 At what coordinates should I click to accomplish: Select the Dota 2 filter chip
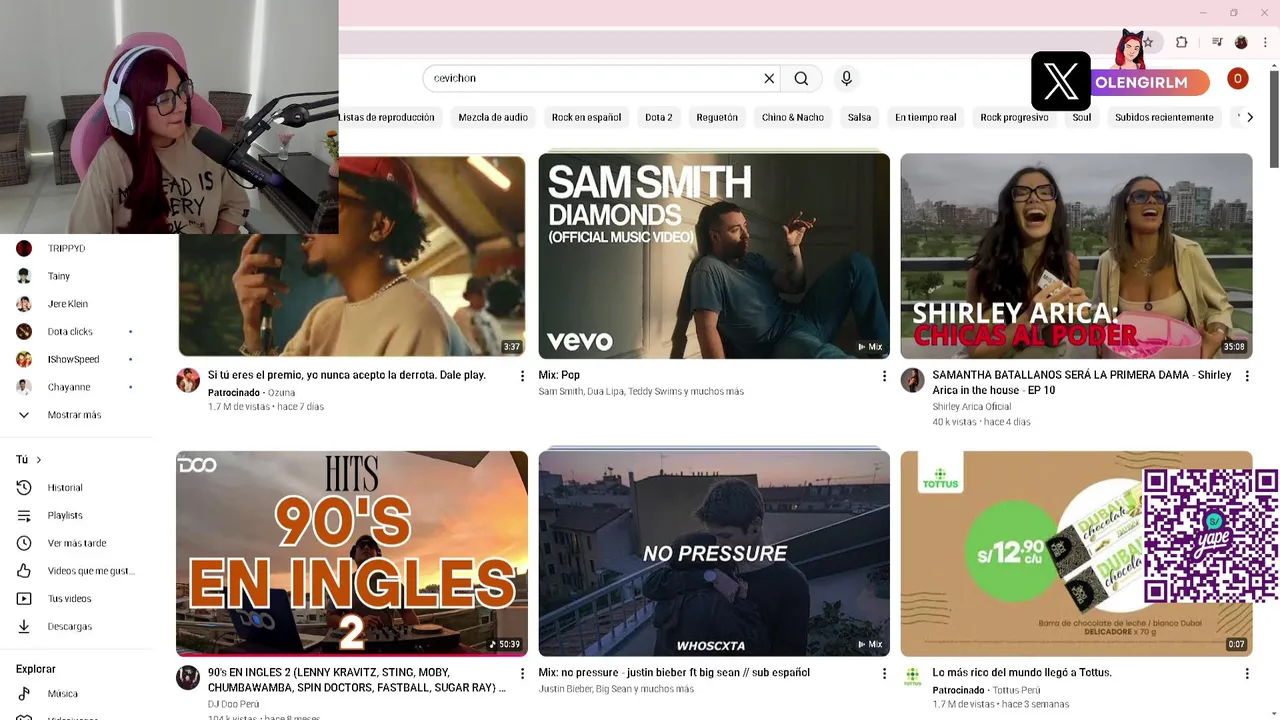point(659,117)
